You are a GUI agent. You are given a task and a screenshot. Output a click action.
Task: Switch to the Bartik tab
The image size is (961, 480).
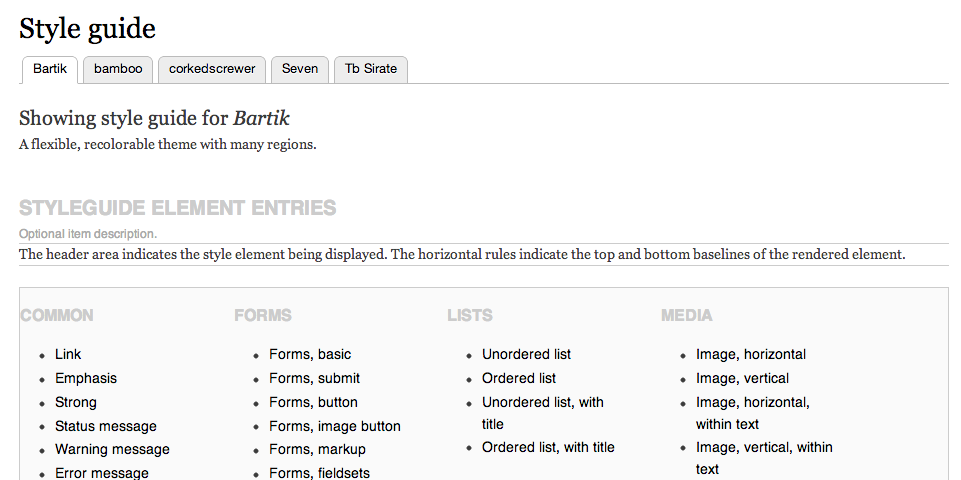pyautogui.click(x=50, y=69)
